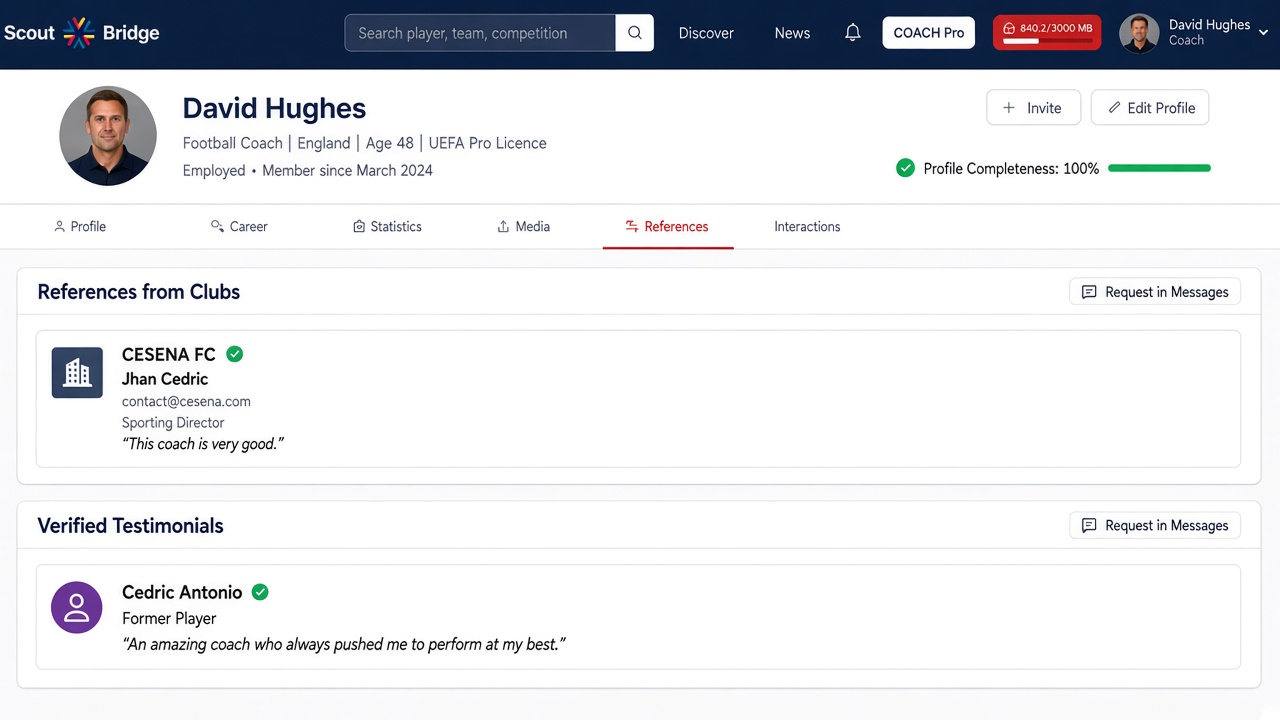1280x720 pixels.
Task: Click the Verified Testimonials heading
Action: tap(131, 526)
